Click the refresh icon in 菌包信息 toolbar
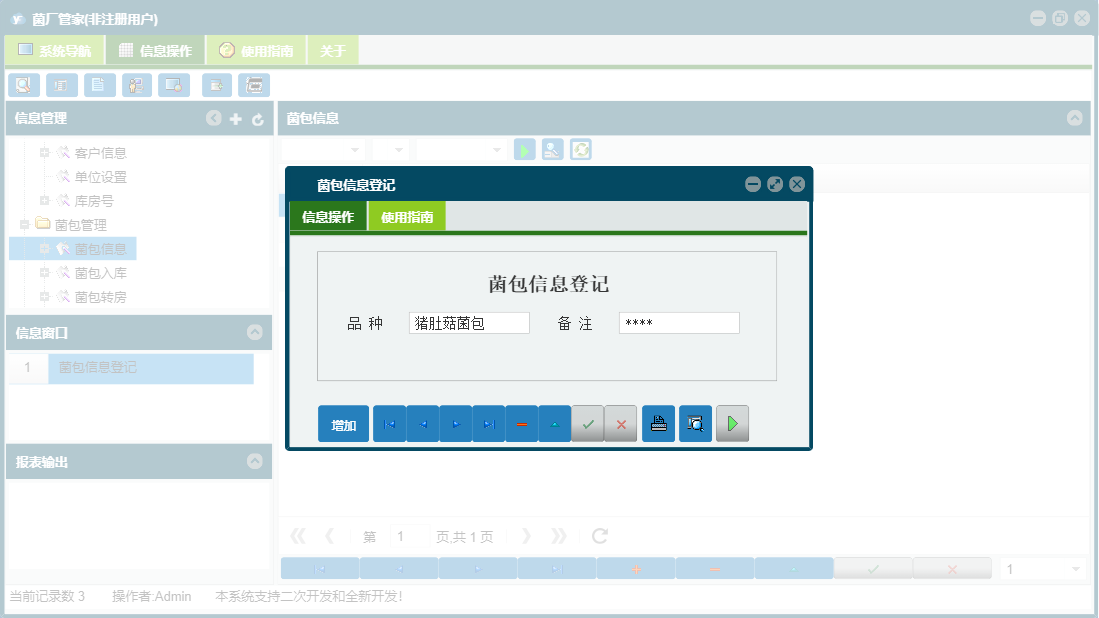1099x618 pixels. pos(581,149)
